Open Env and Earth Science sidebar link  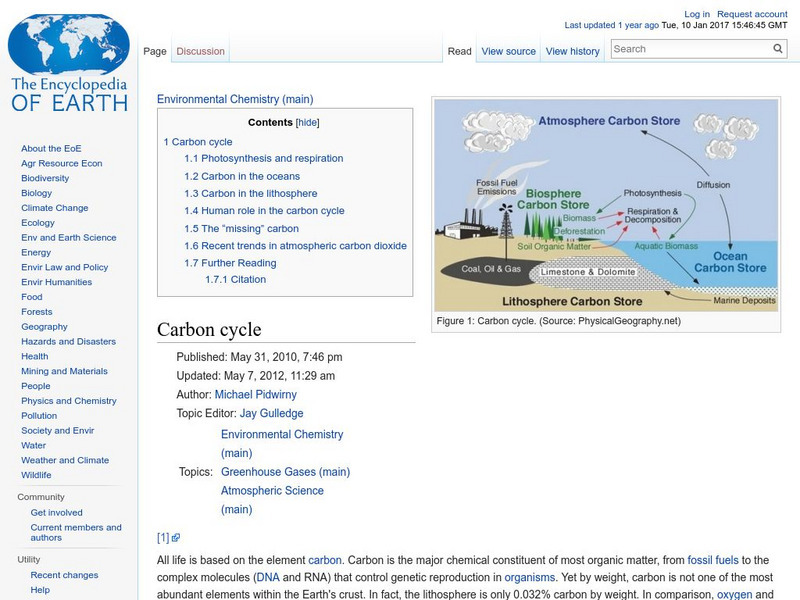(x=69, y=237)
